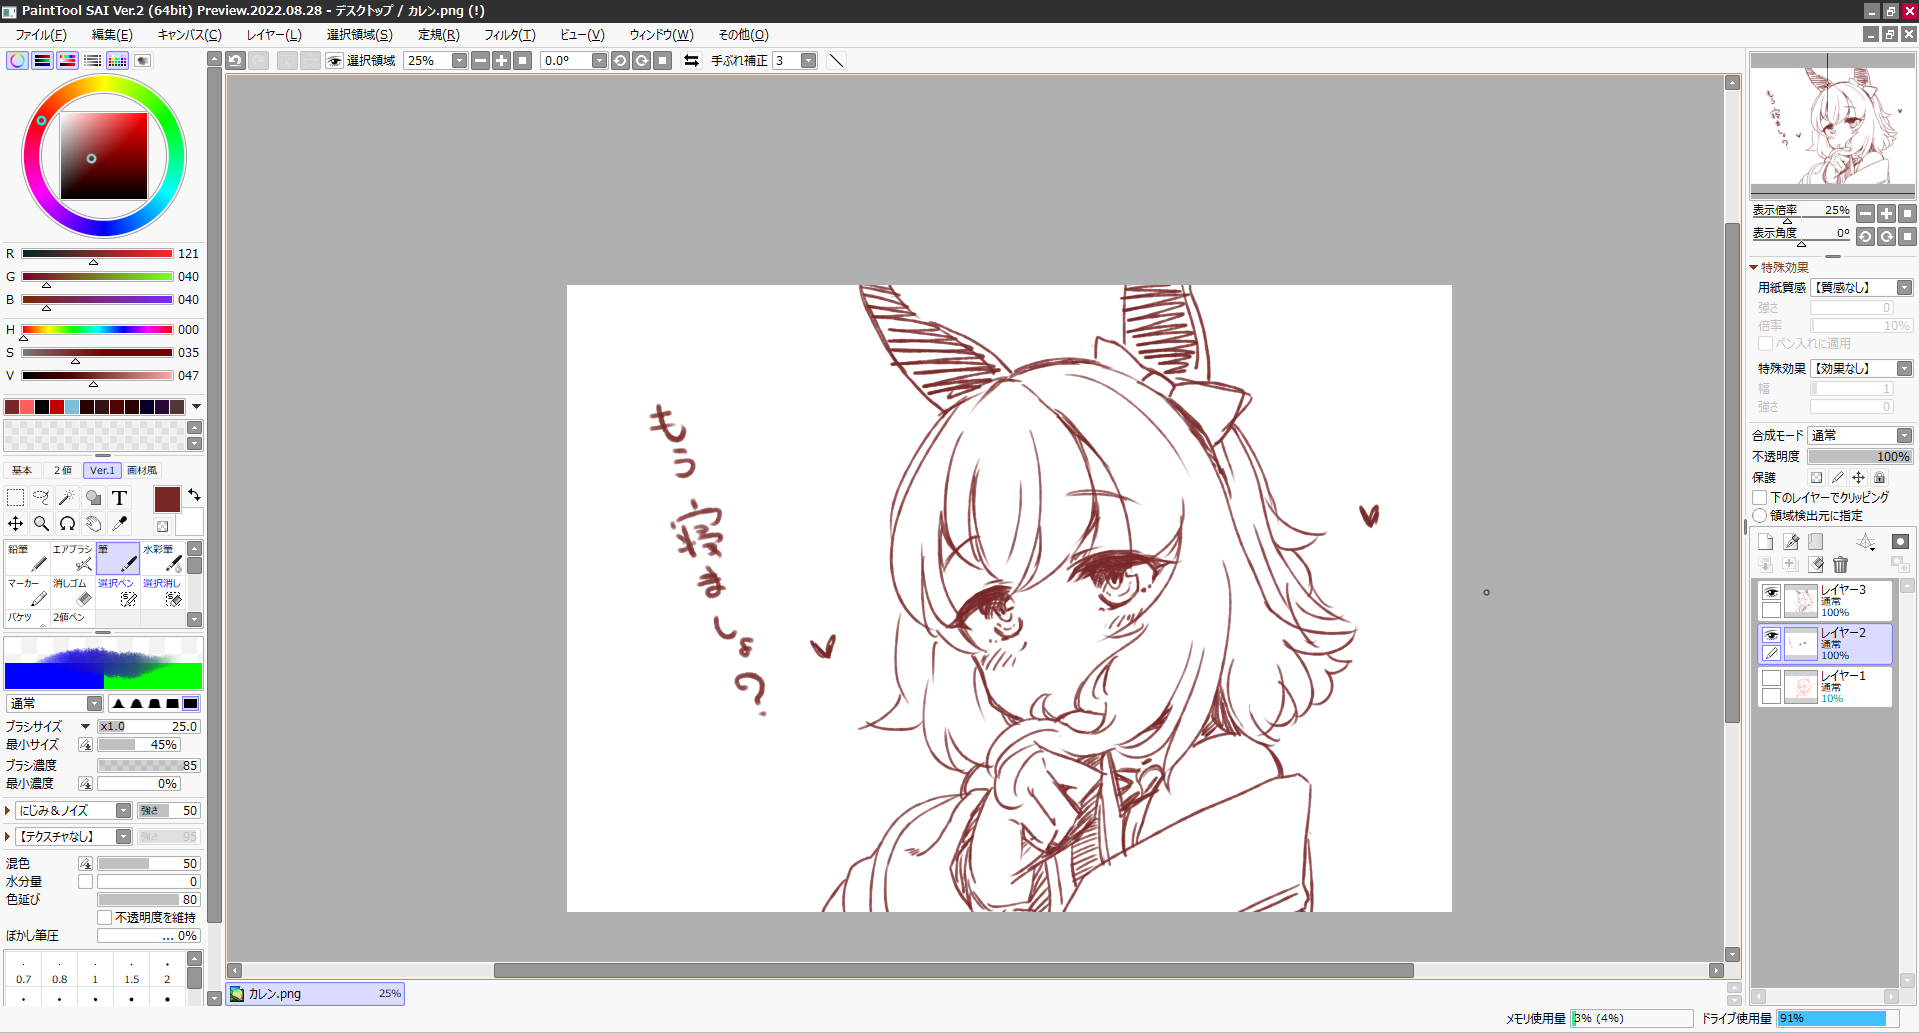Click the flip canvas horizontally icon
The width and height of the screenshot is (1919, 1033).
(x=691, y=61)
